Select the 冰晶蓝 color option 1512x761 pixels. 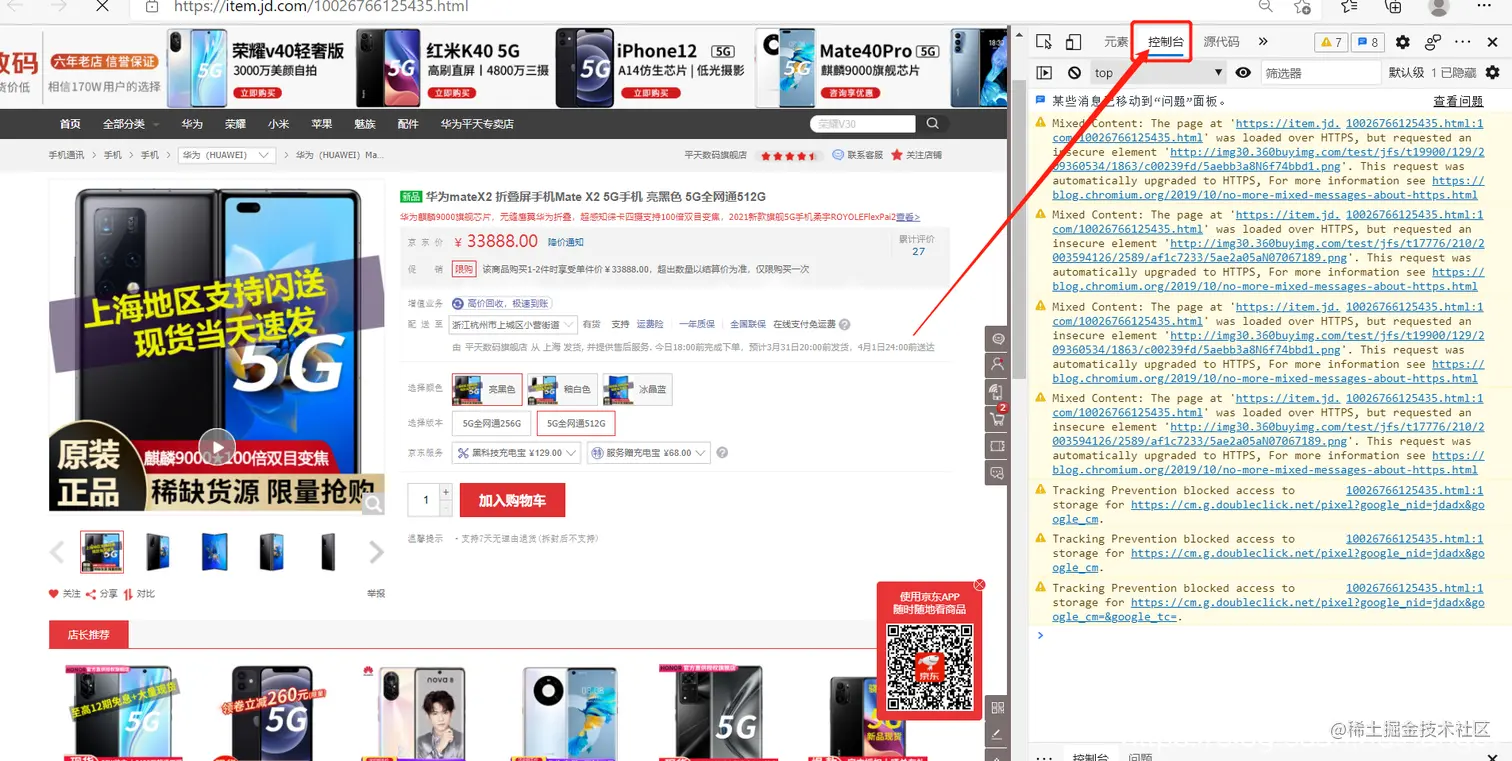(637, 389)
